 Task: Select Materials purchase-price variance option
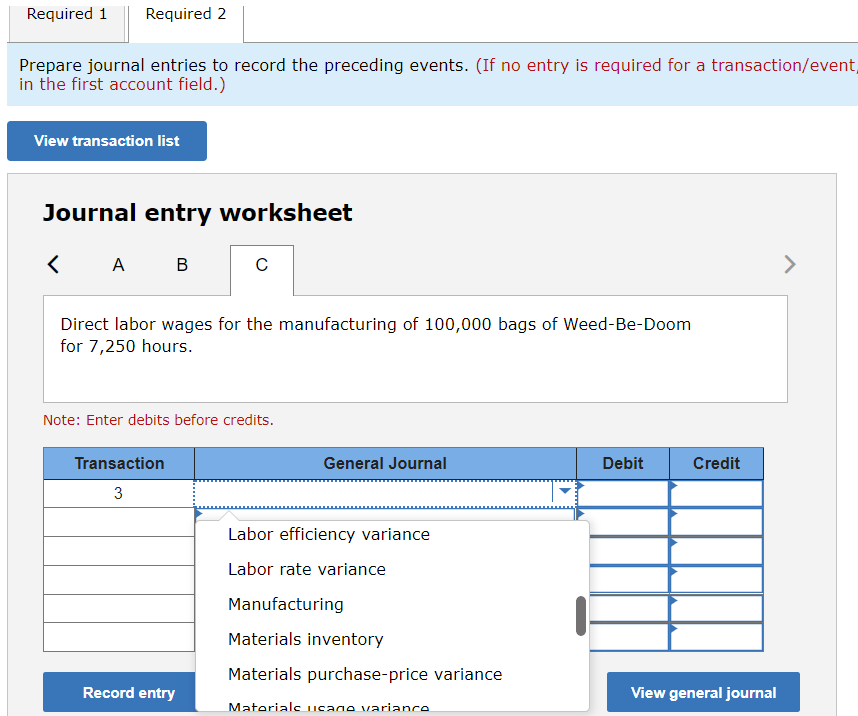(x=365, y=674)
